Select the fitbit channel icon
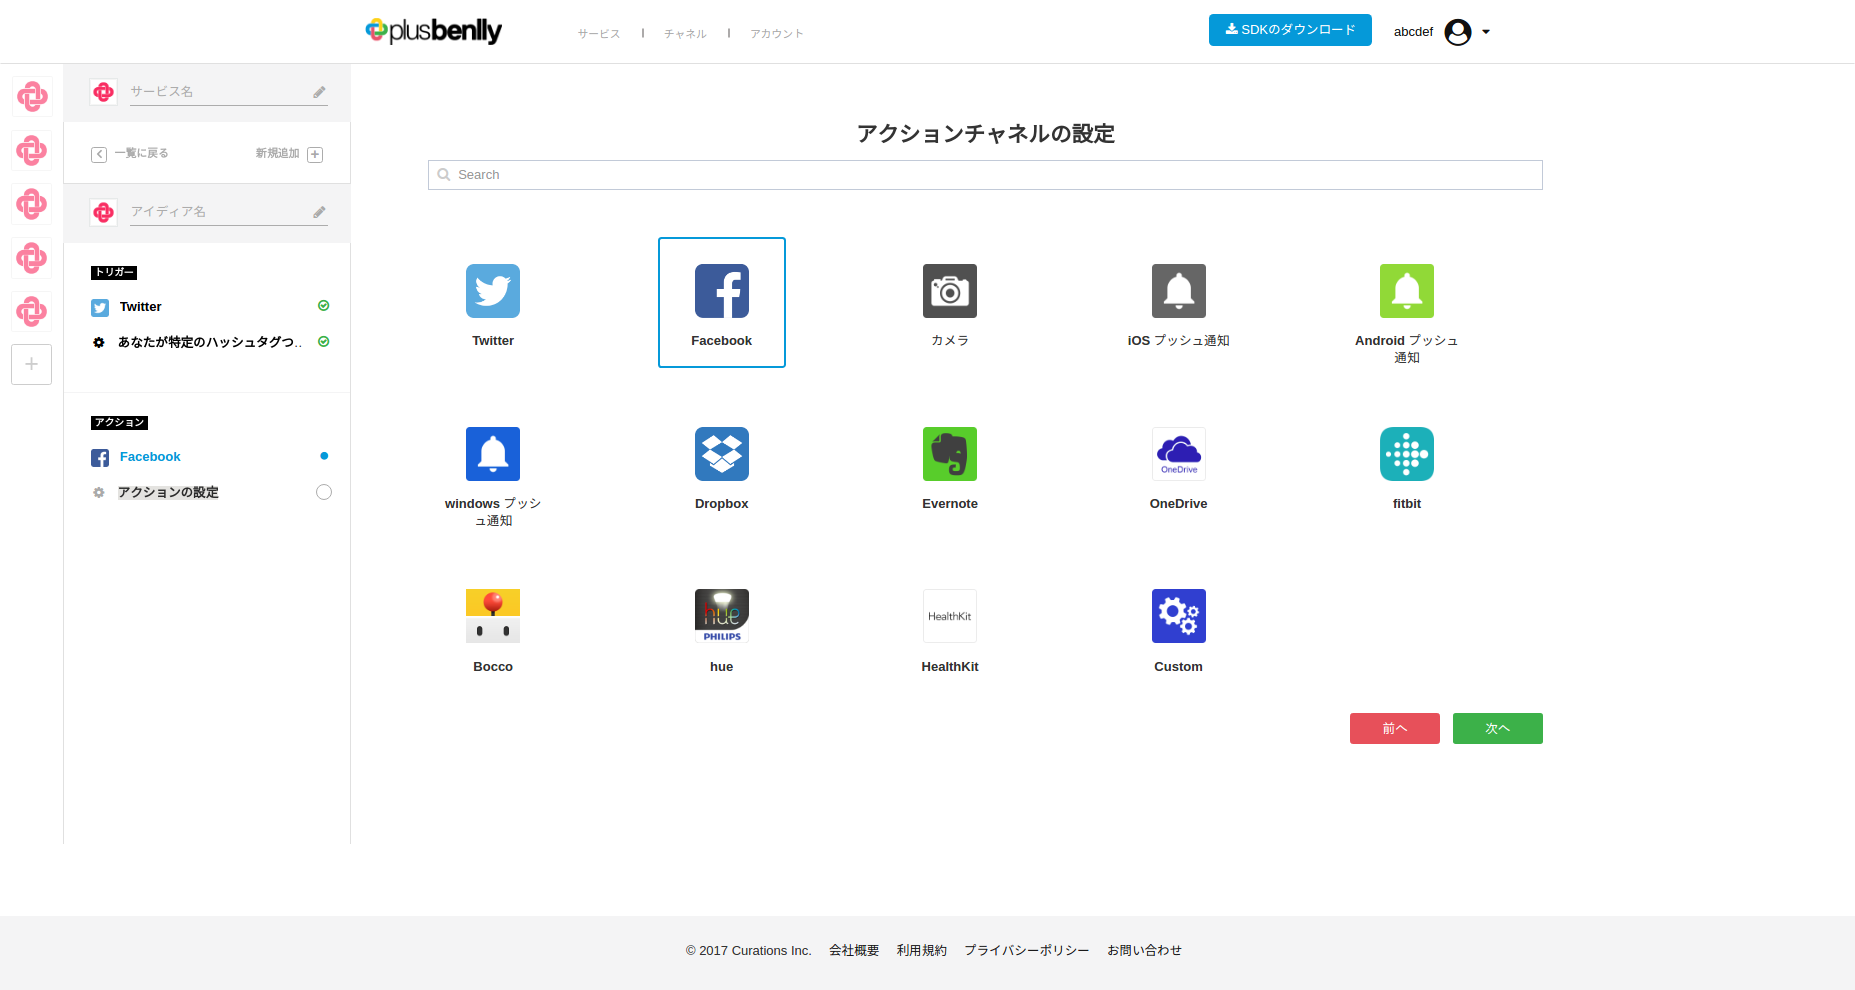This screenshot has width=1855, height=990. point(1407,454)
